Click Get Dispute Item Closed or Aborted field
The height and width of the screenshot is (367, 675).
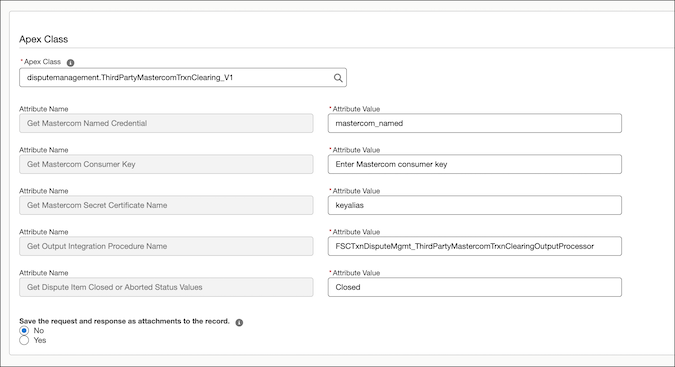click(166, 287)
